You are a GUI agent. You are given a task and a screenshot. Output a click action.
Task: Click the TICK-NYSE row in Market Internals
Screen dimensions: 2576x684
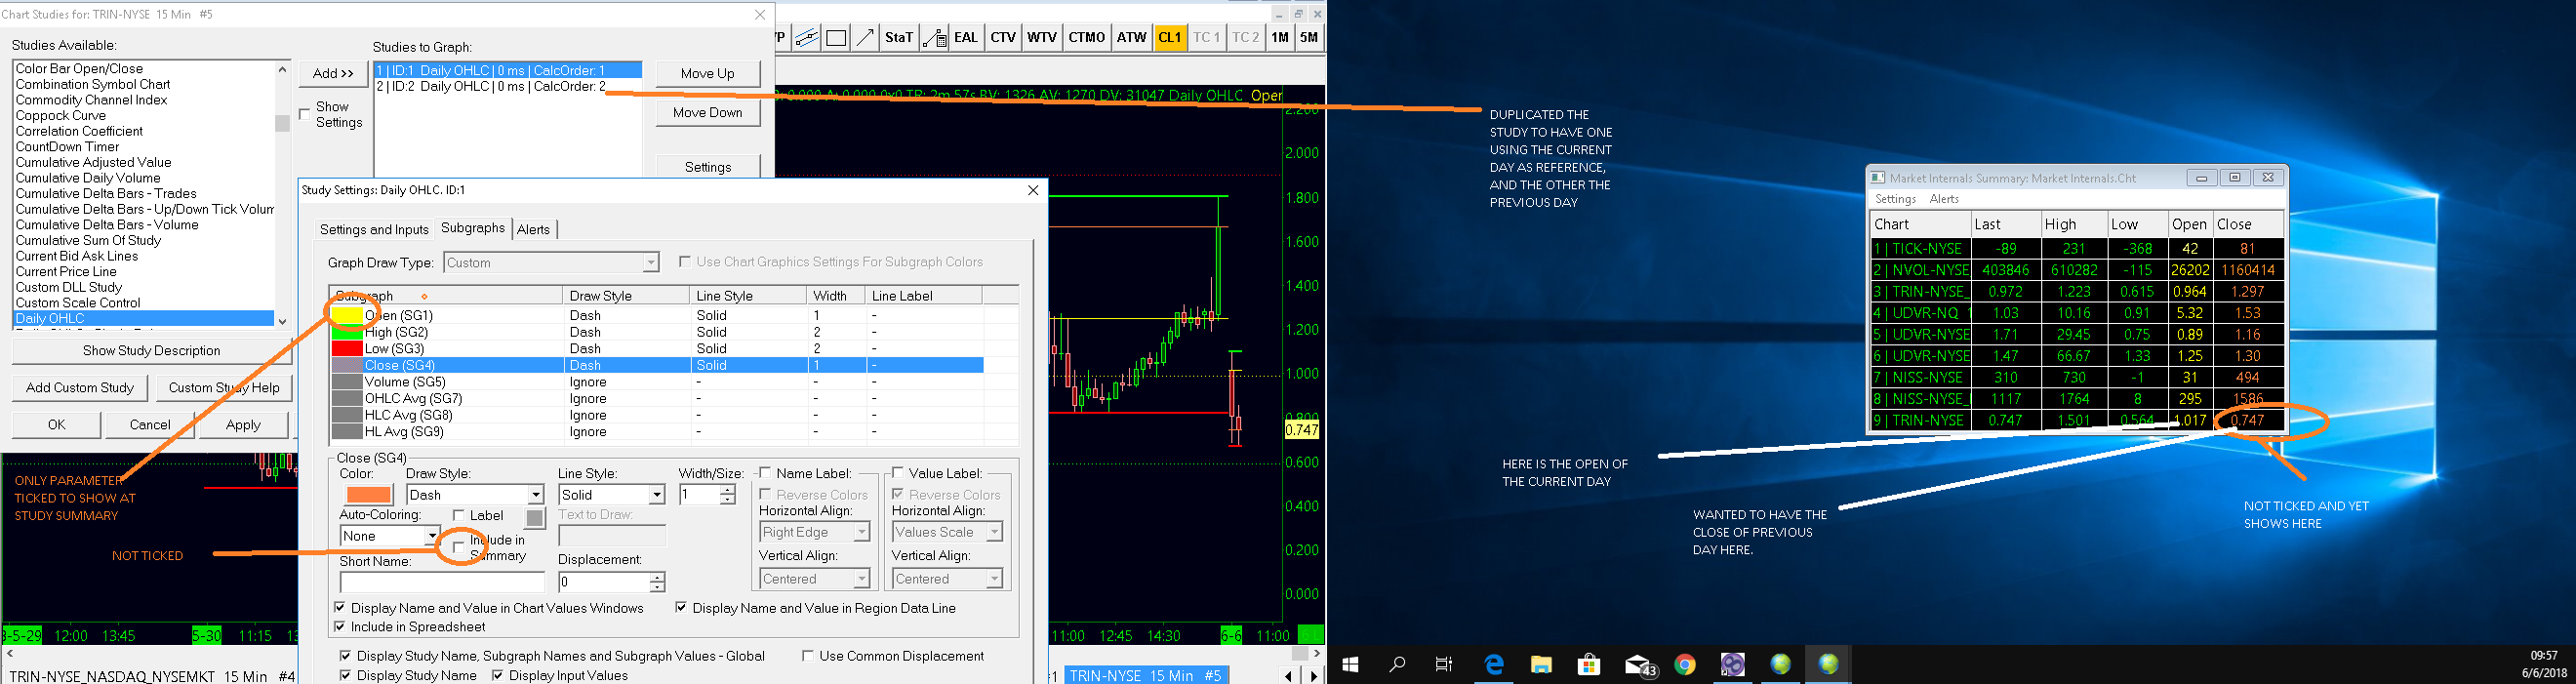click(2077, 249)
